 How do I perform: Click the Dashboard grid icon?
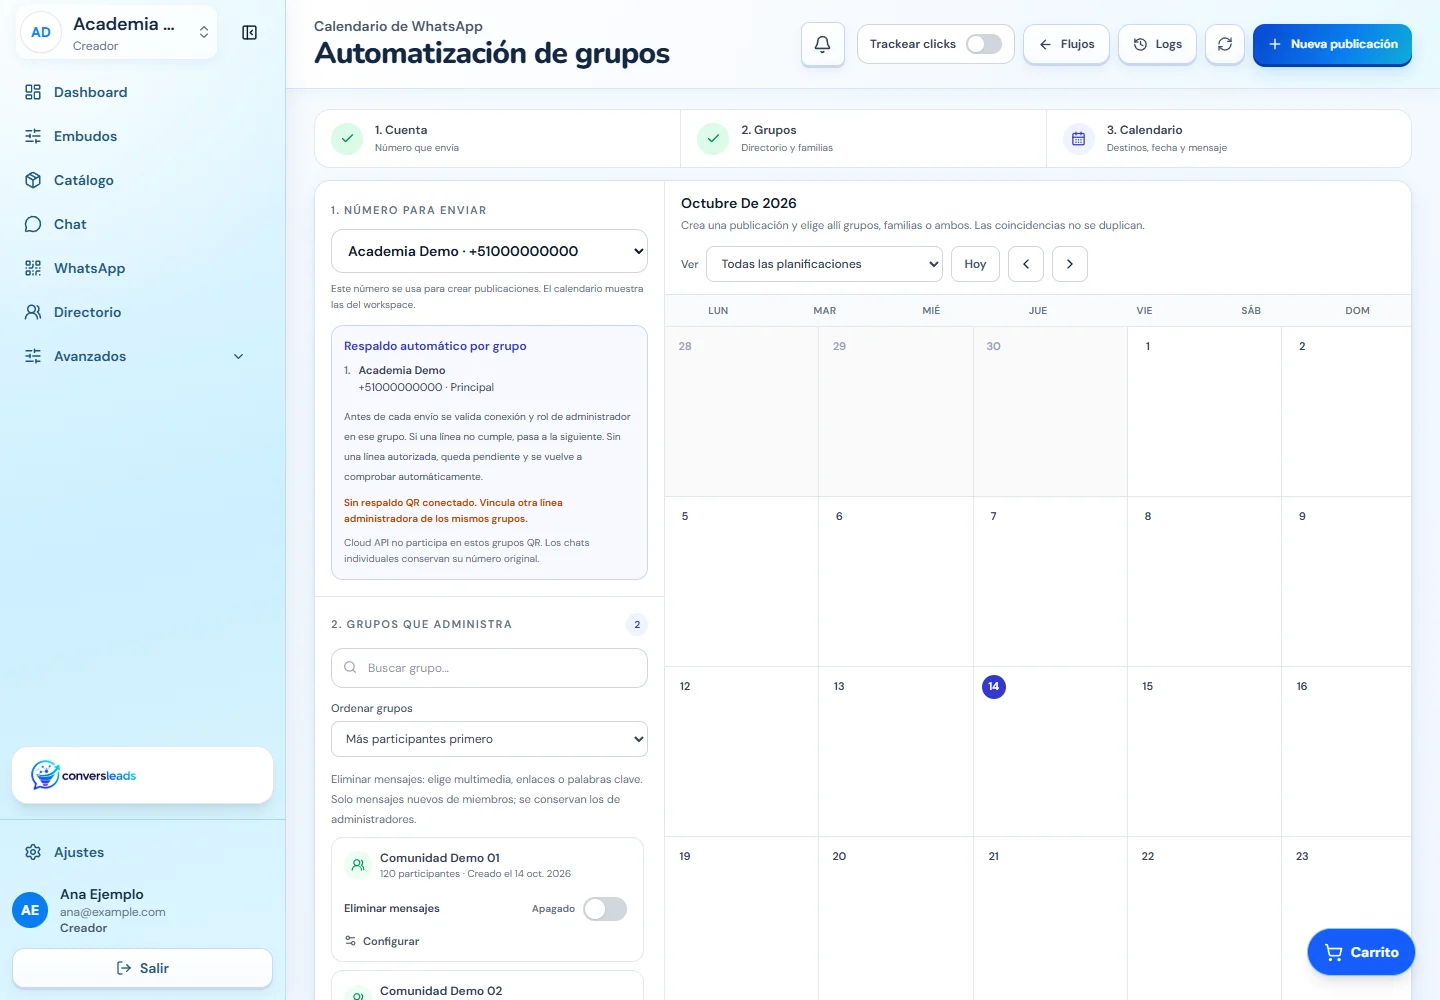pos(33,92)
